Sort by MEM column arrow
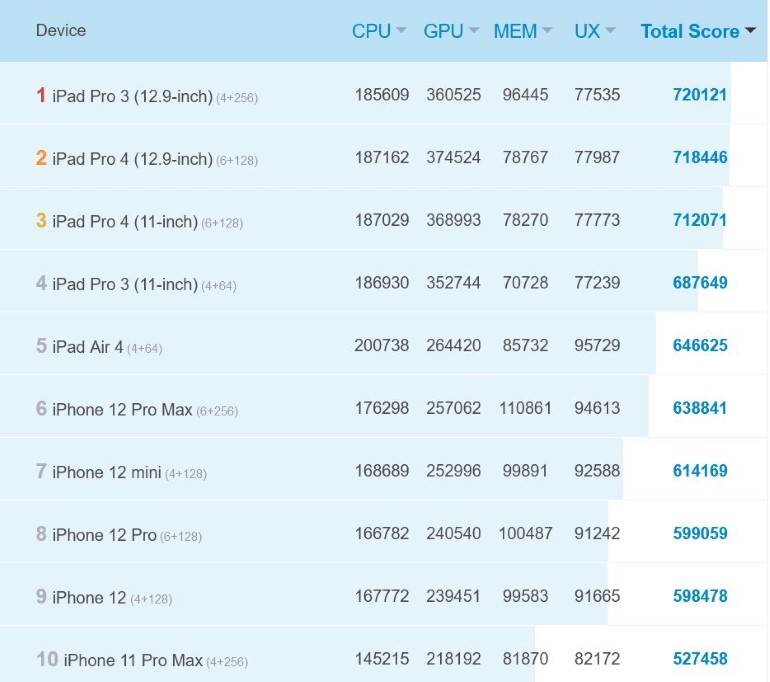The image size is (770, 682). click(x=547, y=31)
